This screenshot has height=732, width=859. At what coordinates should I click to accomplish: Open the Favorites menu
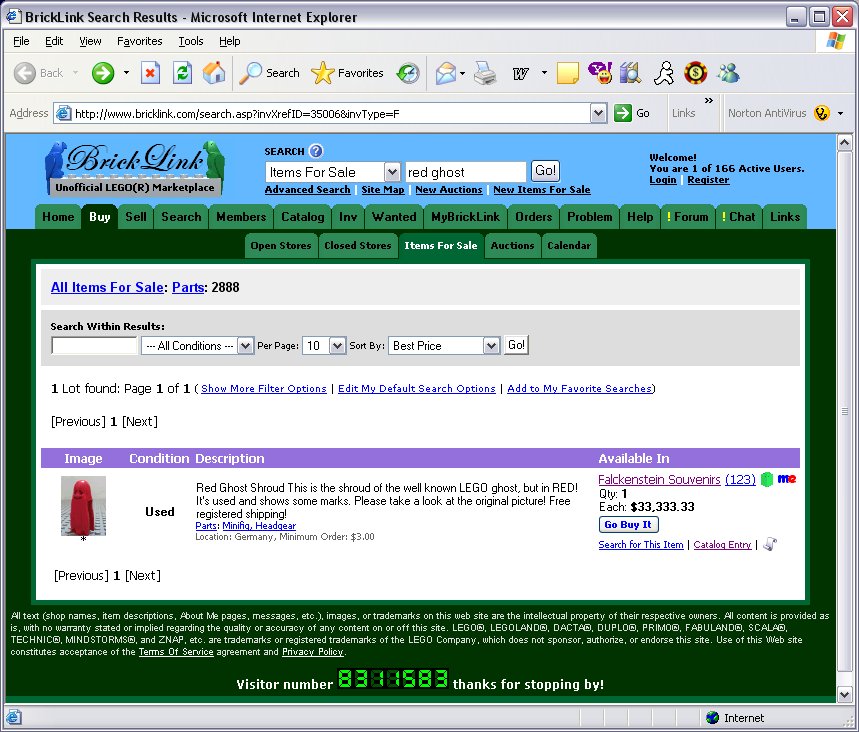click(140, 41)
